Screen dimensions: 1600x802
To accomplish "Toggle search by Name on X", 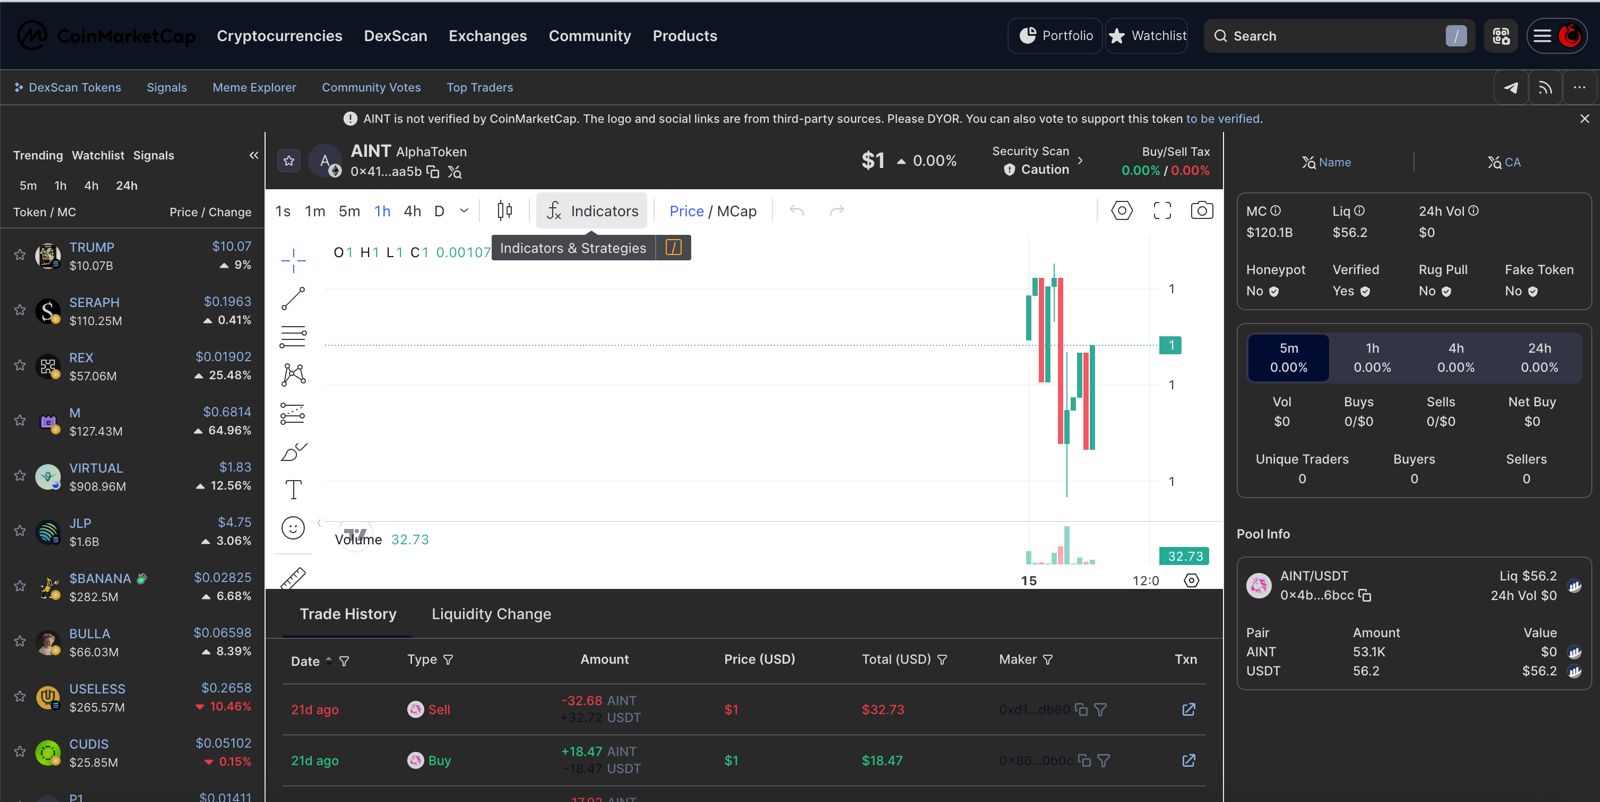I will (1326, 162).
